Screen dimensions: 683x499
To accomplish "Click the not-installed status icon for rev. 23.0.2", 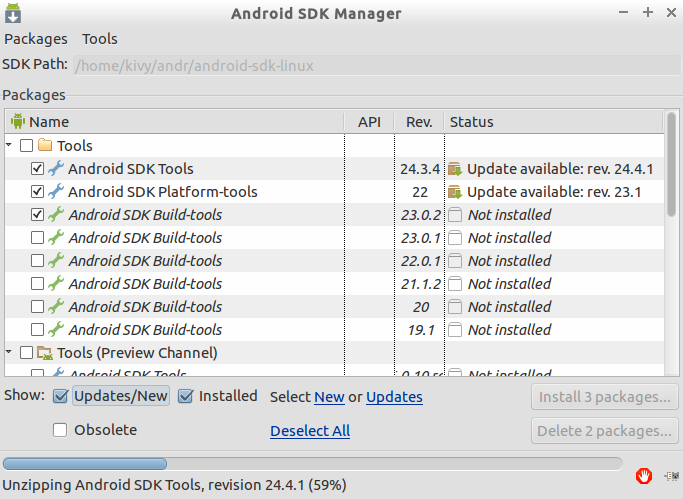I will 455,215.
